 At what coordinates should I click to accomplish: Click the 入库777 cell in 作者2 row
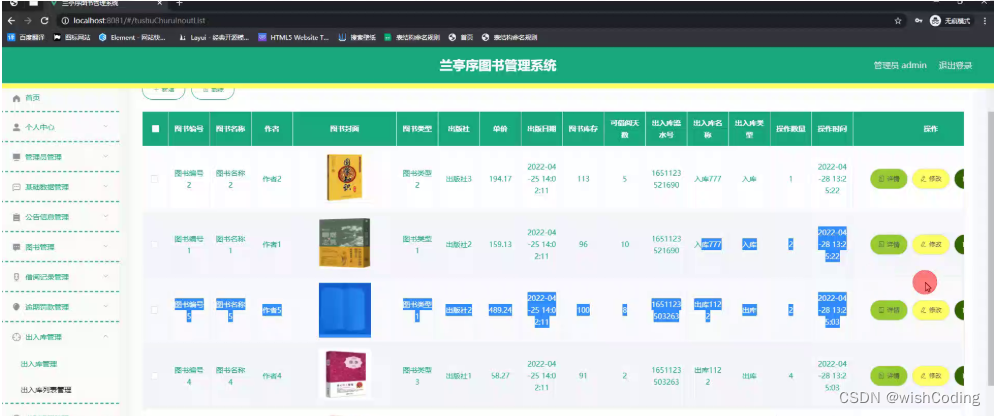click(708, 179)
